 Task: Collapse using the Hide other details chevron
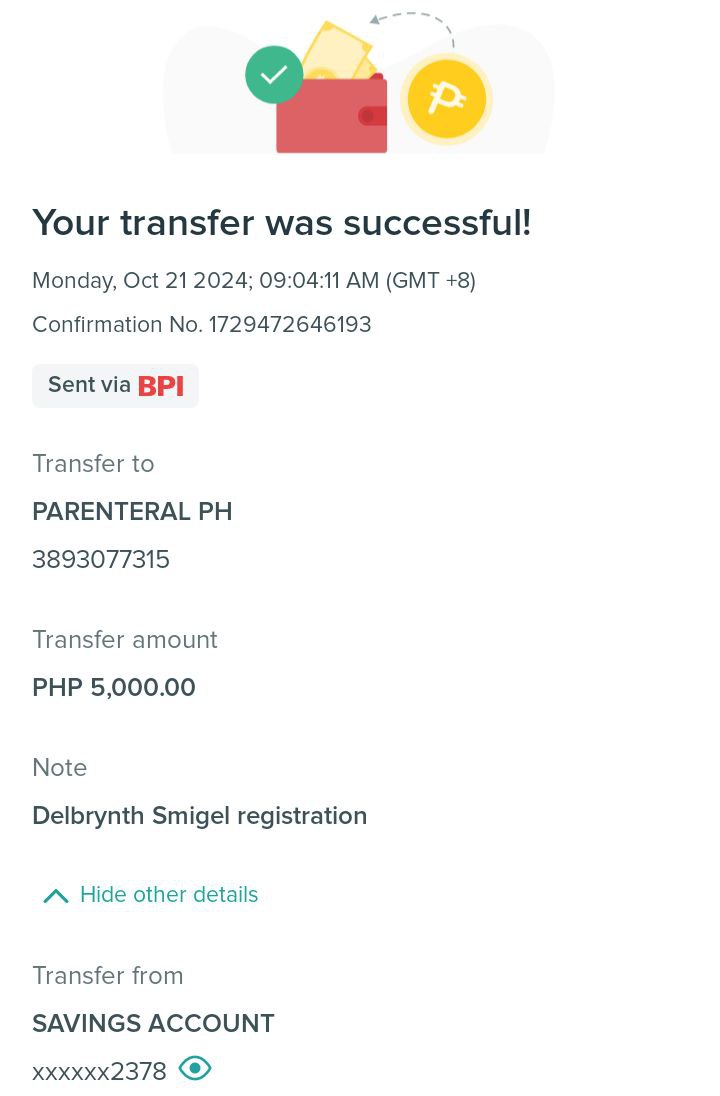(x=56, y=895)
